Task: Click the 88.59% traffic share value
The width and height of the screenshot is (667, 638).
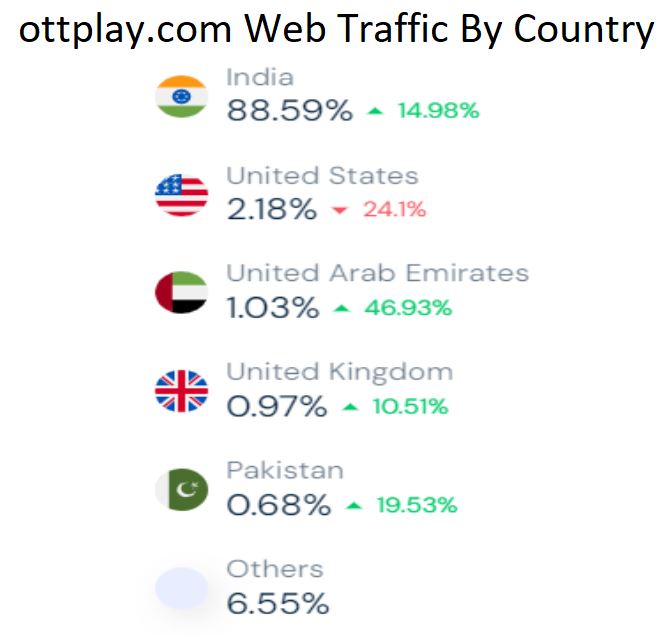Action: coord(289,110)
